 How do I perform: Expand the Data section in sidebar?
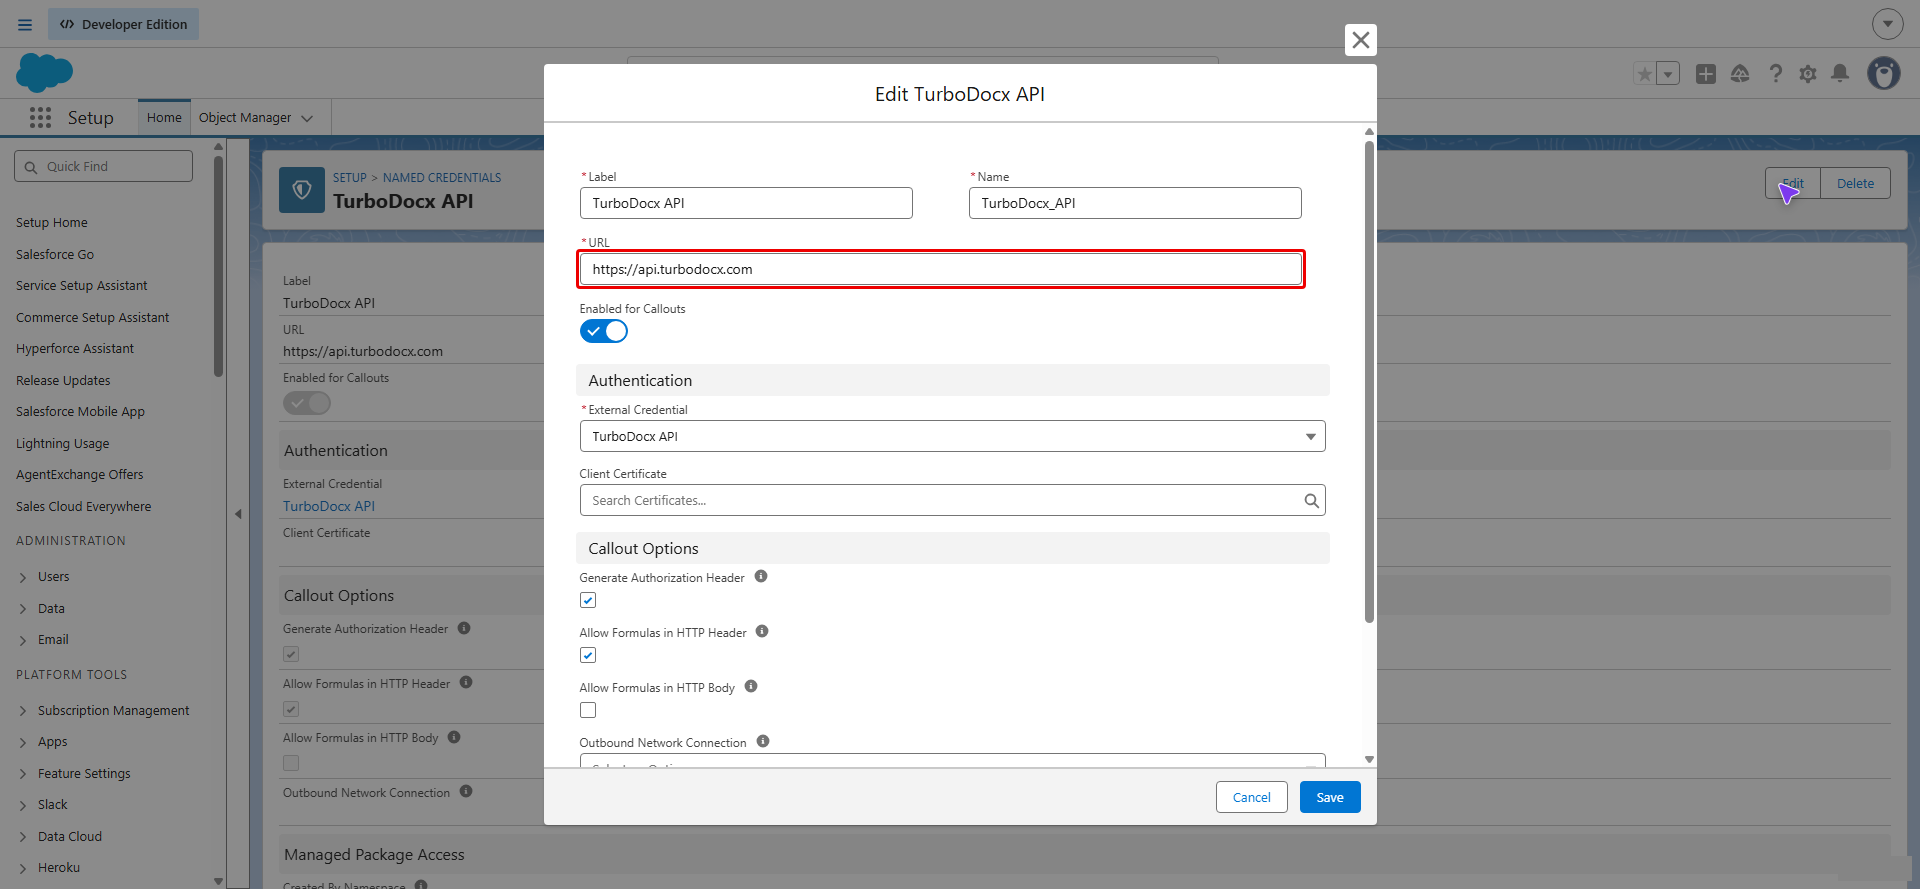(23, 609)
